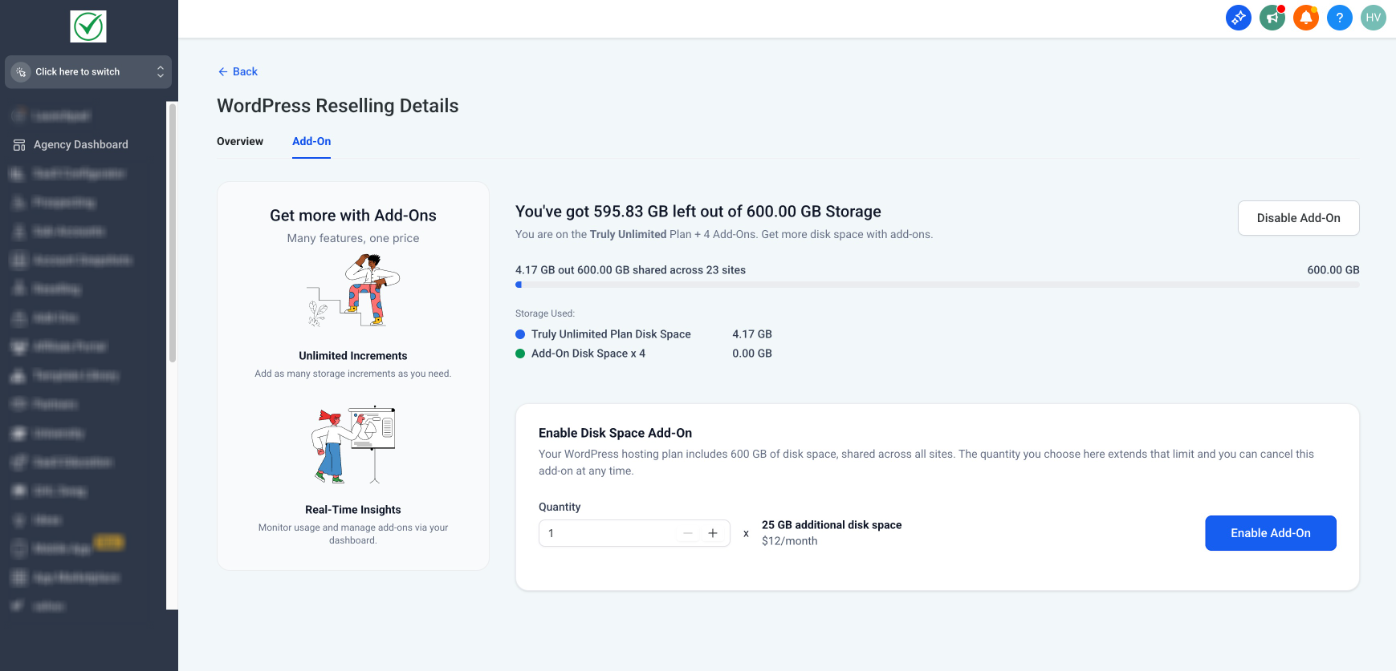The height and width of the screenshot is (671, 1396).
Task: Open the megaphone announcements icon
Action: click(1272, 17)
